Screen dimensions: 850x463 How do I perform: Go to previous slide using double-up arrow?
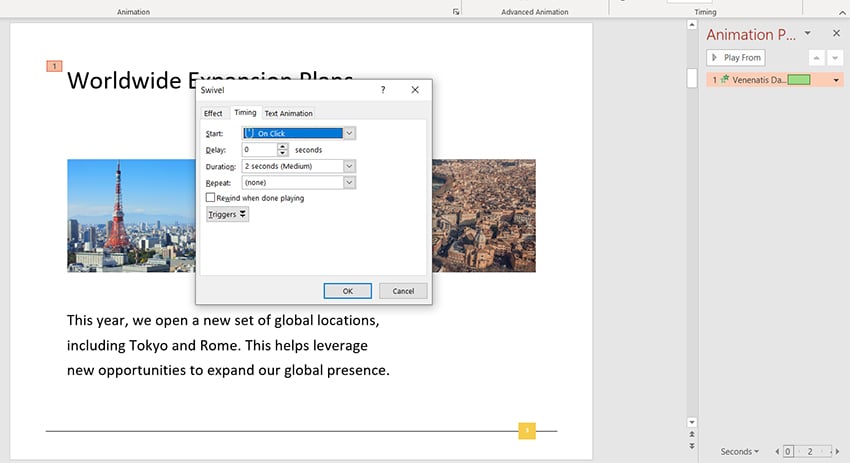point(691,434)
